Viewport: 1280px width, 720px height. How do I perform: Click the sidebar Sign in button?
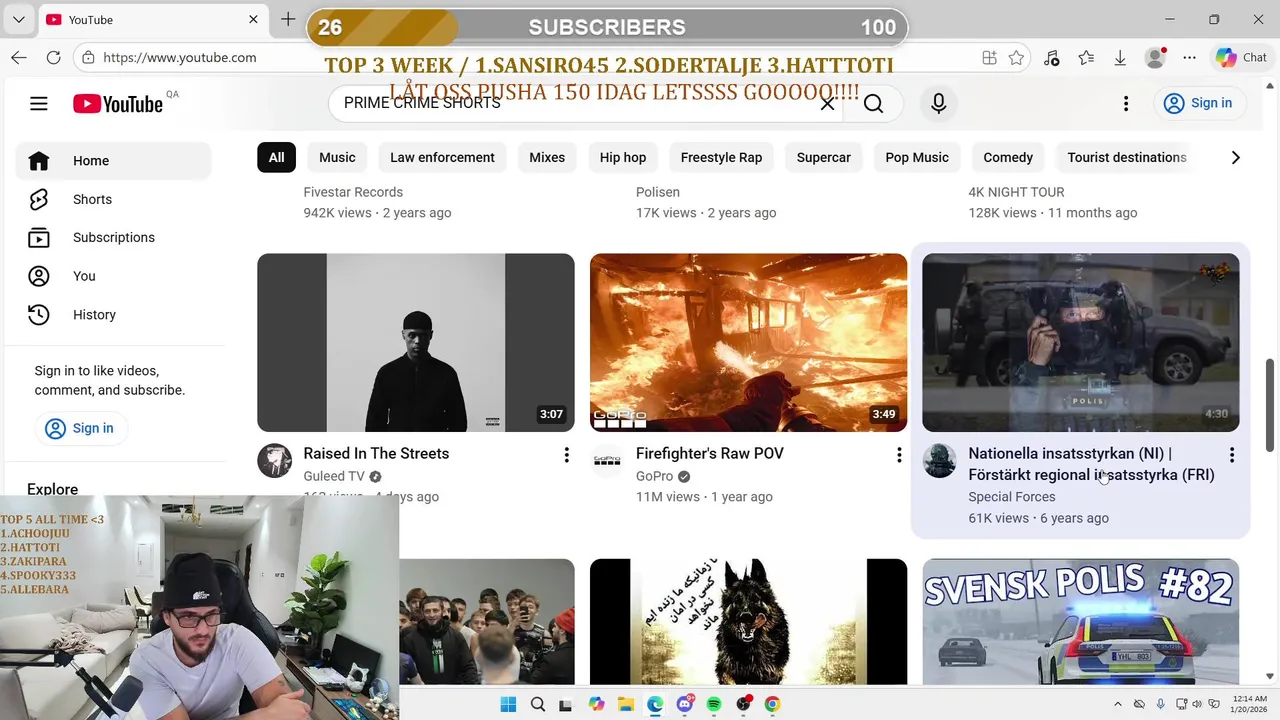tap(80, 428)
